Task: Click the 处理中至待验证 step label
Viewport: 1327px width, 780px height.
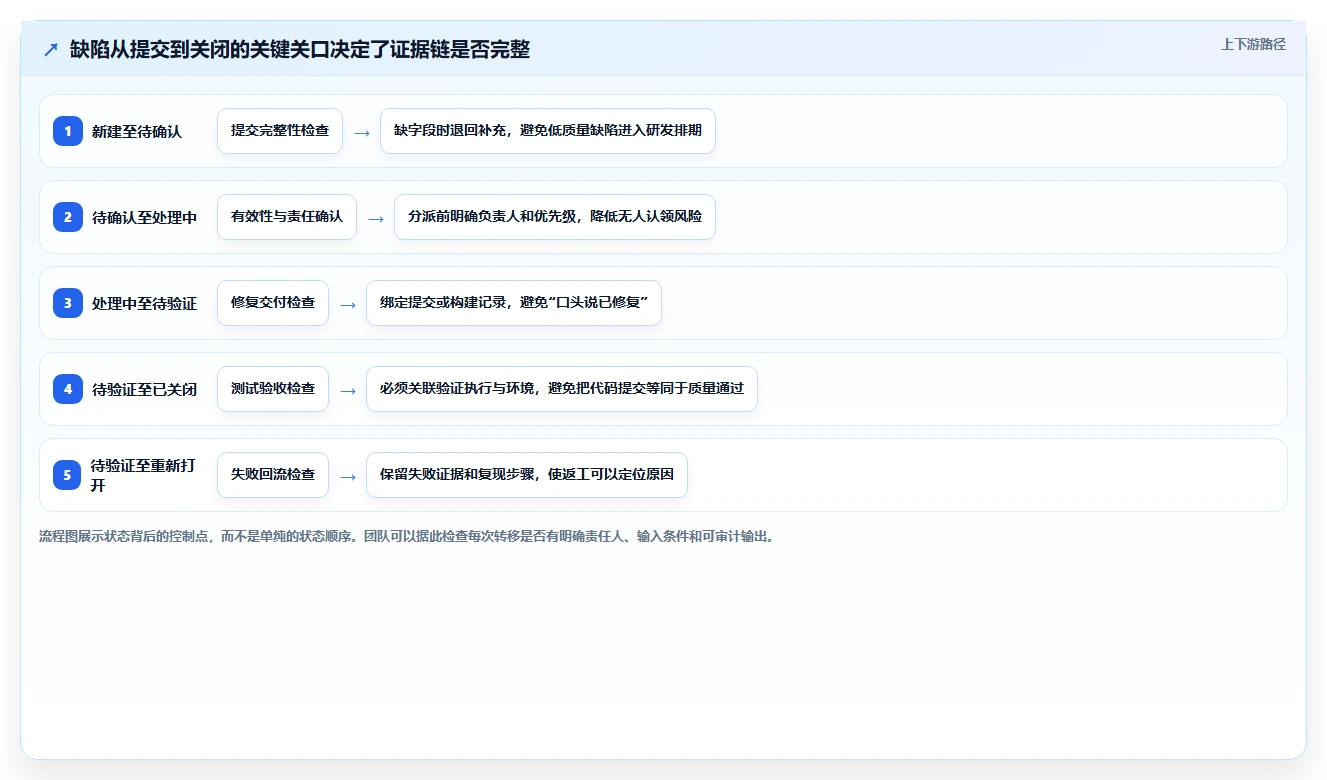Action: point(144,303)
